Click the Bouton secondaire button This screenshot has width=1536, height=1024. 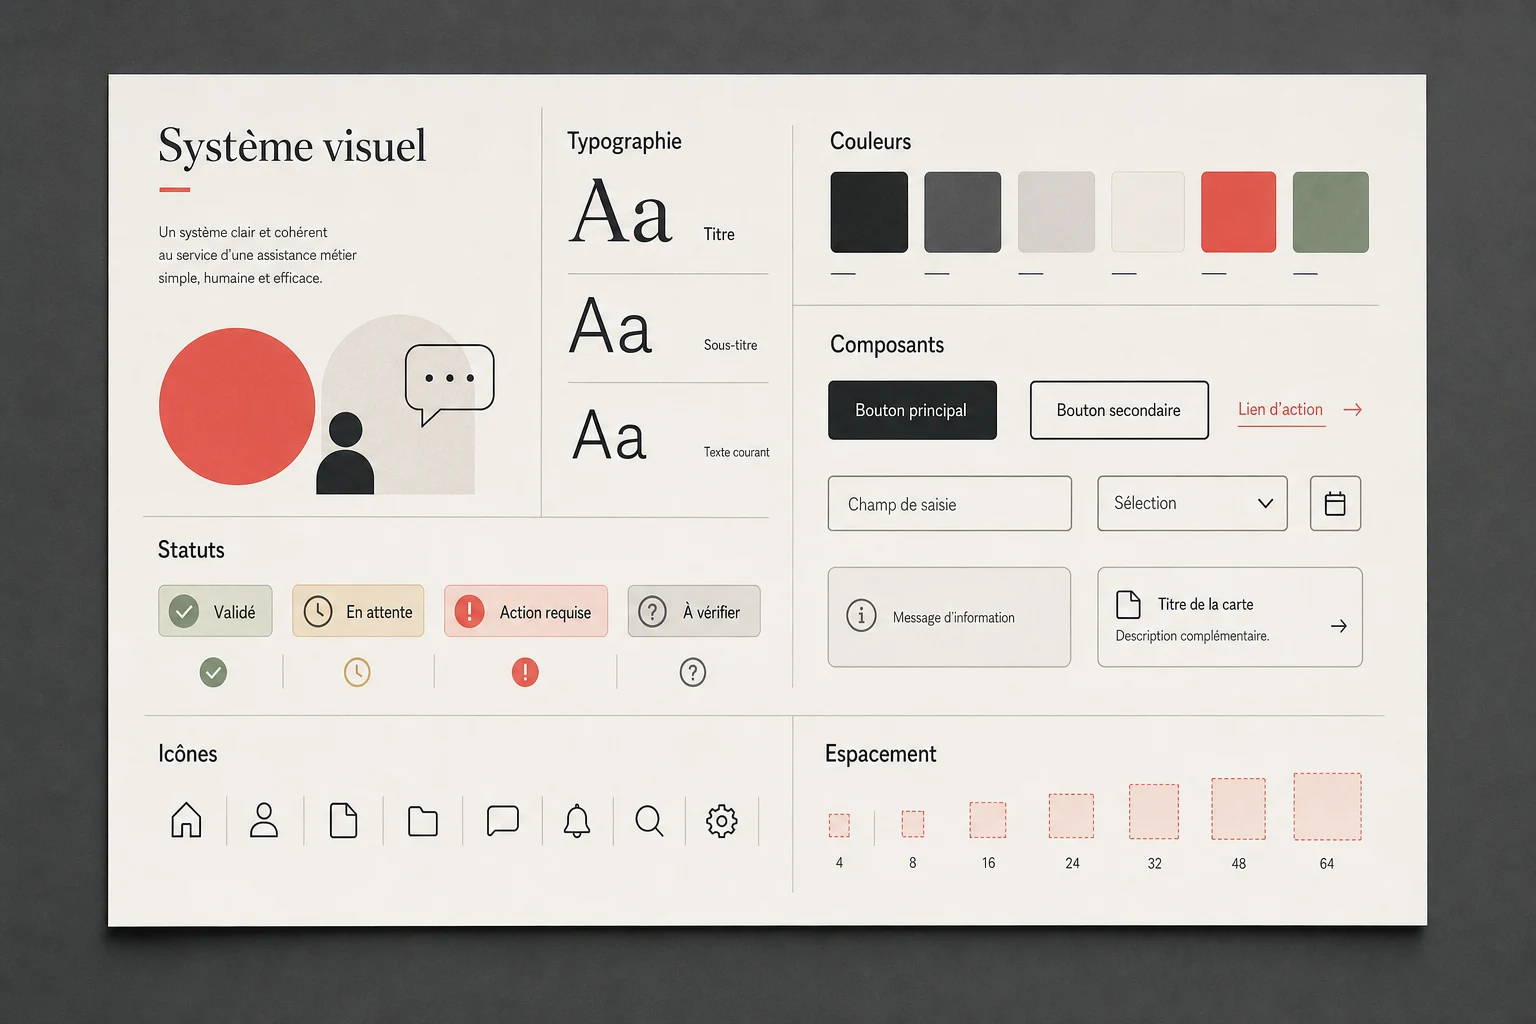click(1119, 410)
